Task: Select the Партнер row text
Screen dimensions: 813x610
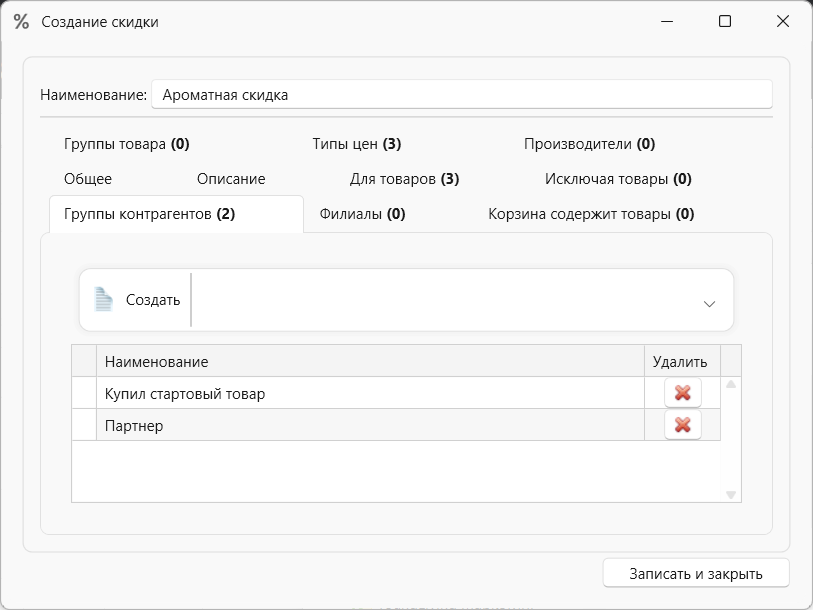Action: [134, 426]
